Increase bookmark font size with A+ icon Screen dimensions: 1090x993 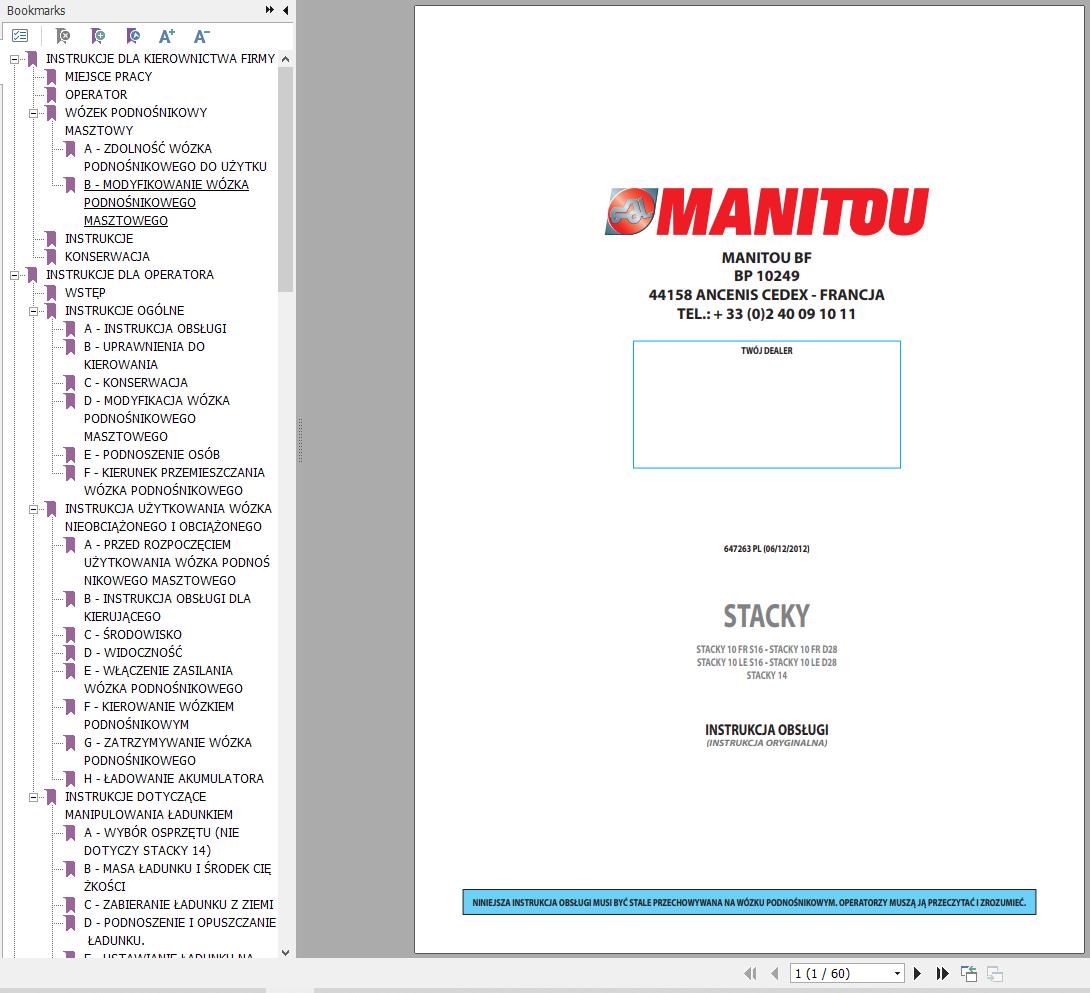click(167, 35)
